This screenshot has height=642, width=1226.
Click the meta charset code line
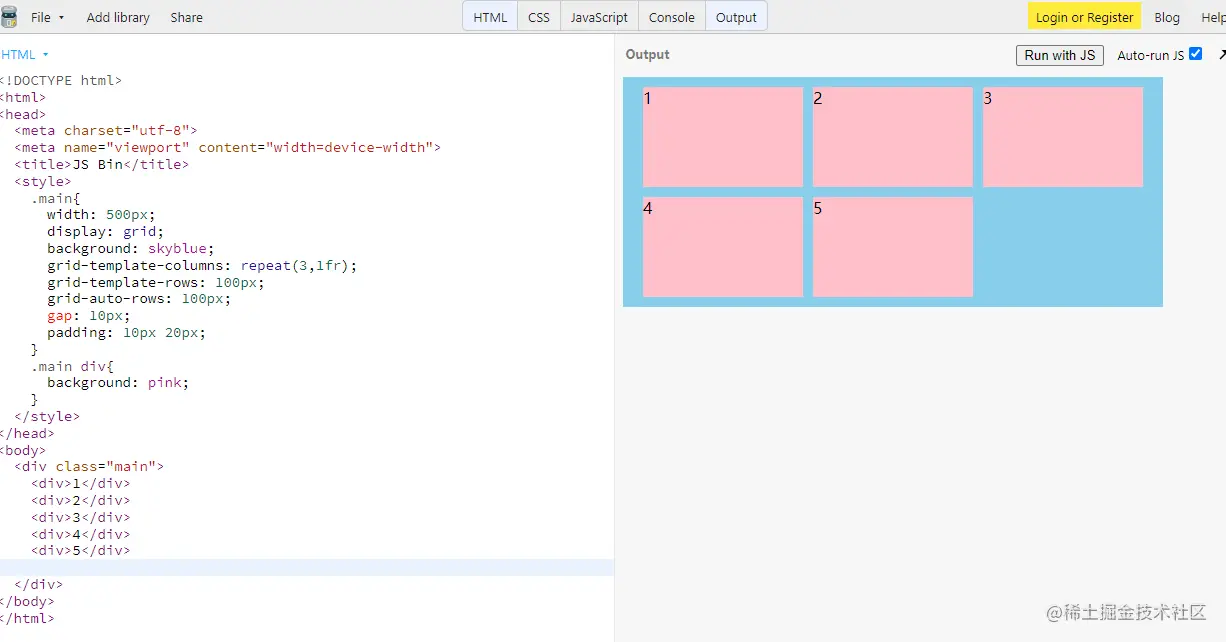(106, 130)
